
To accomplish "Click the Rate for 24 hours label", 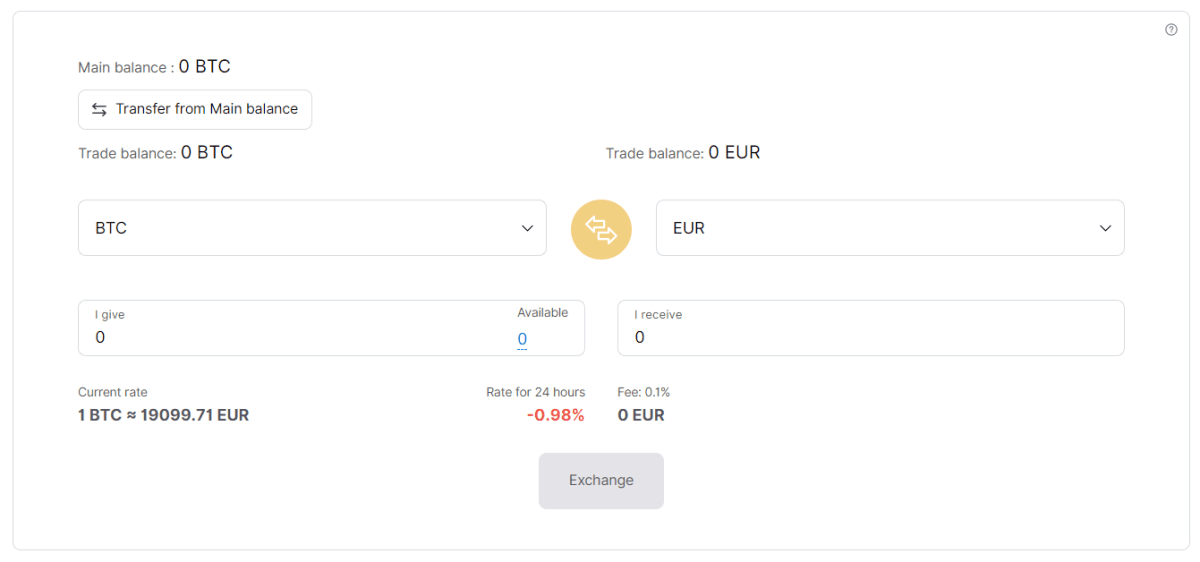I will (x=536, y=392).
